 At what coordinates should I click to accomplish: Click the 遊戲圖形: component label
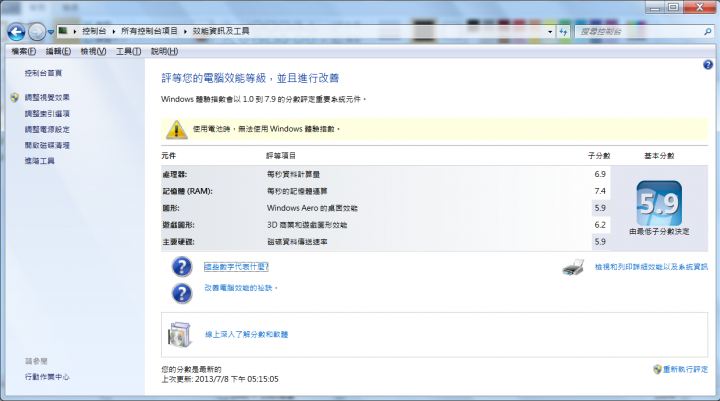[x=178, y=225]
